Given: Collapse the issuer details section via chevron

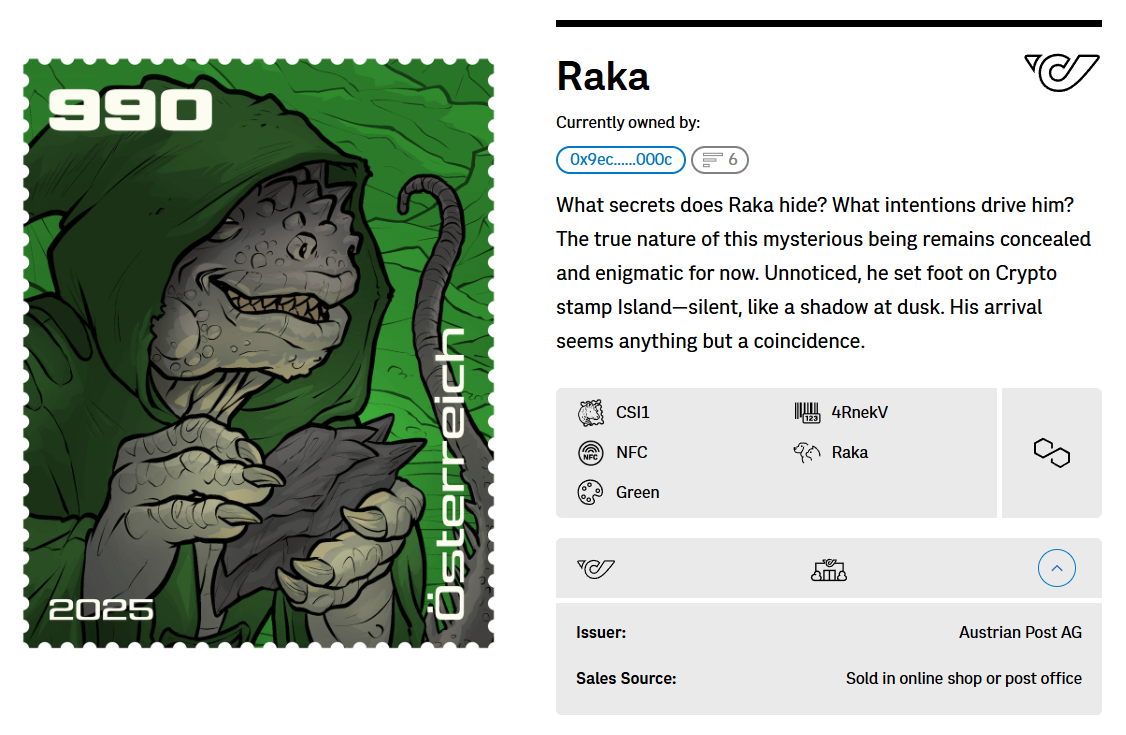Looking at the screenshot, I should pyautogui.click(x=1057, y=568).
